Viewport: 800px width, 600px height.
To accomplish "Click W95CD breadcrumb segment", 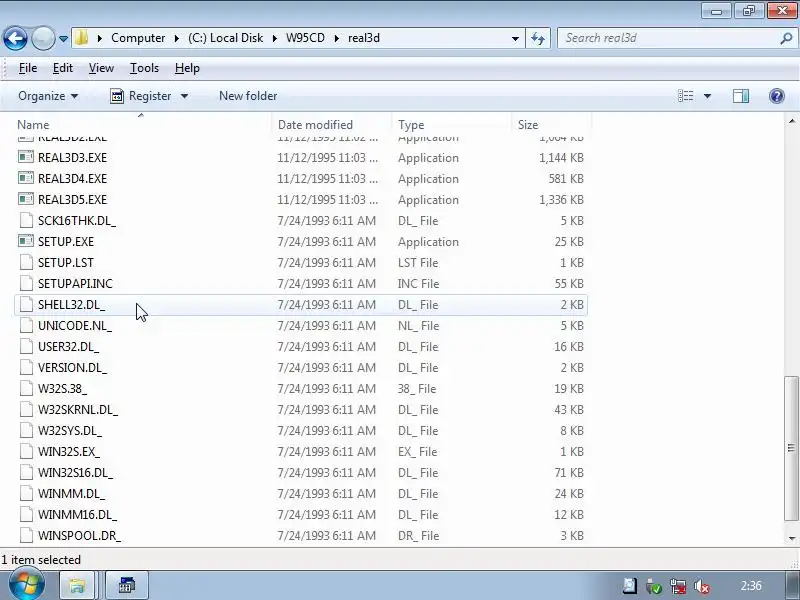I will (305, 38).
